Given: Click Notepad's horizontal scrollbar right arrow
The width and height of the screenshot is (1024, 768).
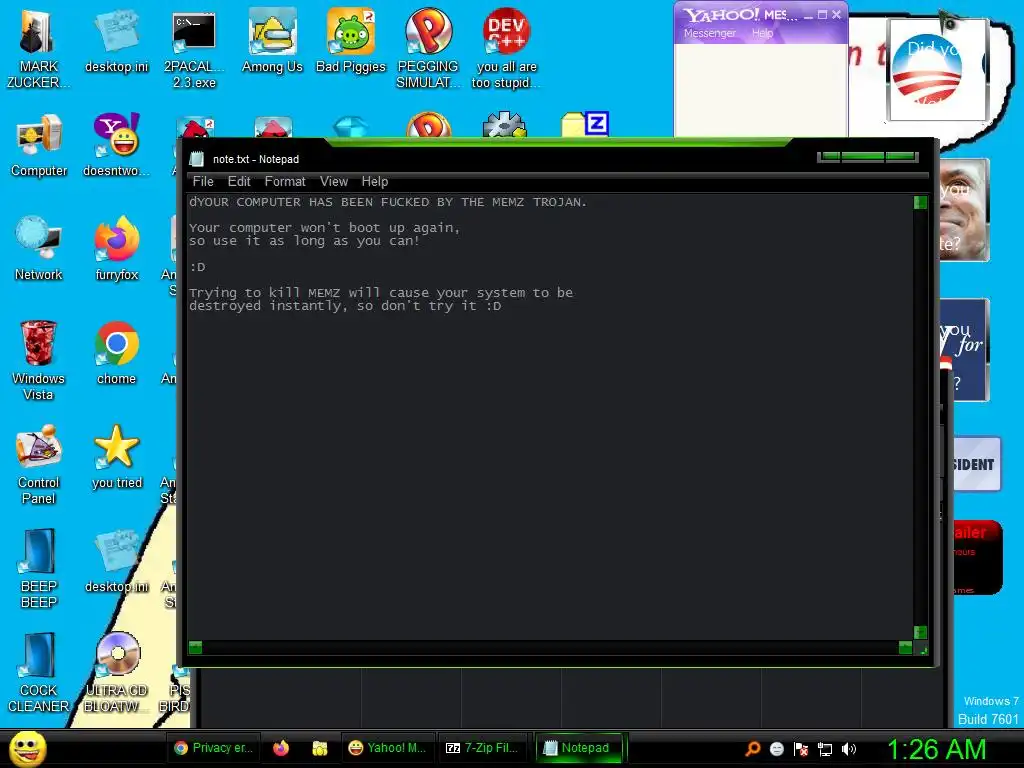Looking at the screenshot, I should pos(905,647).
